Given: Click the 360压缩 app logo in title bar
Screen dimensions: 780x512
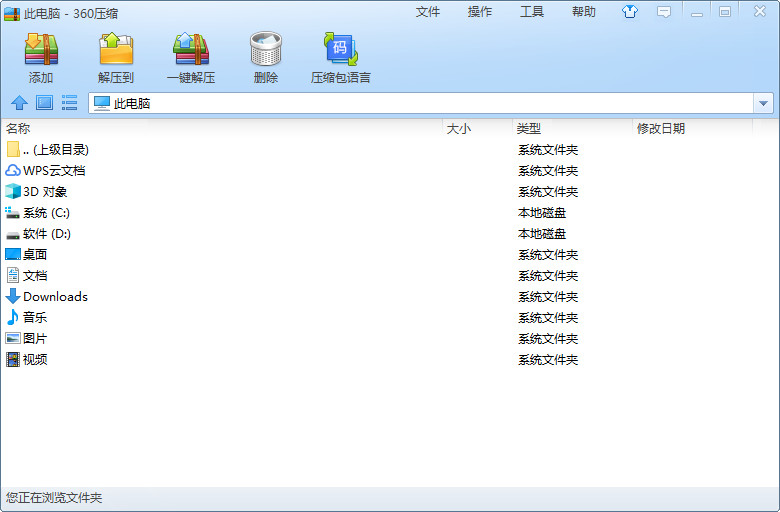Looking at the screenshot, I should (x=12, y=13).
